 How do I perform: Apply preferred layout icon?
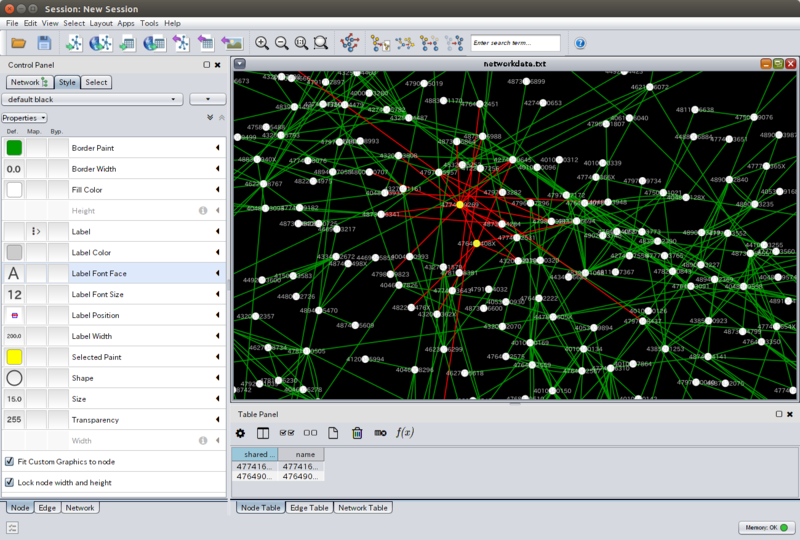pos(350,43)
